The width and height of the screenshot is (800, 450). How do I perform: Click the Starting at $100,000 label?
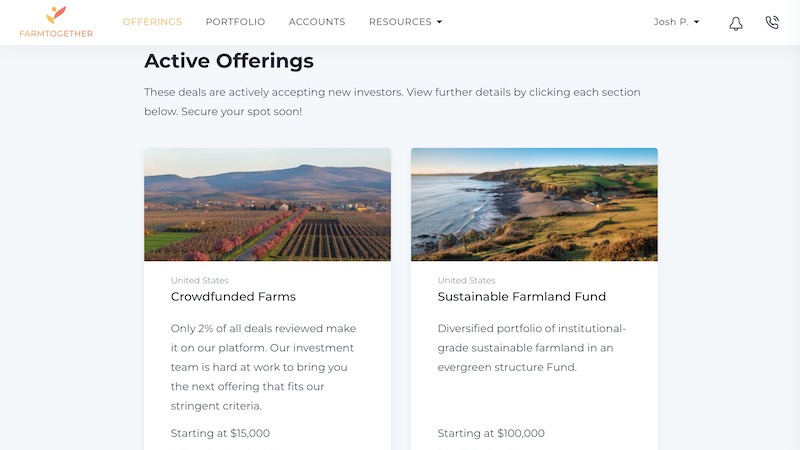click(491, 434)
